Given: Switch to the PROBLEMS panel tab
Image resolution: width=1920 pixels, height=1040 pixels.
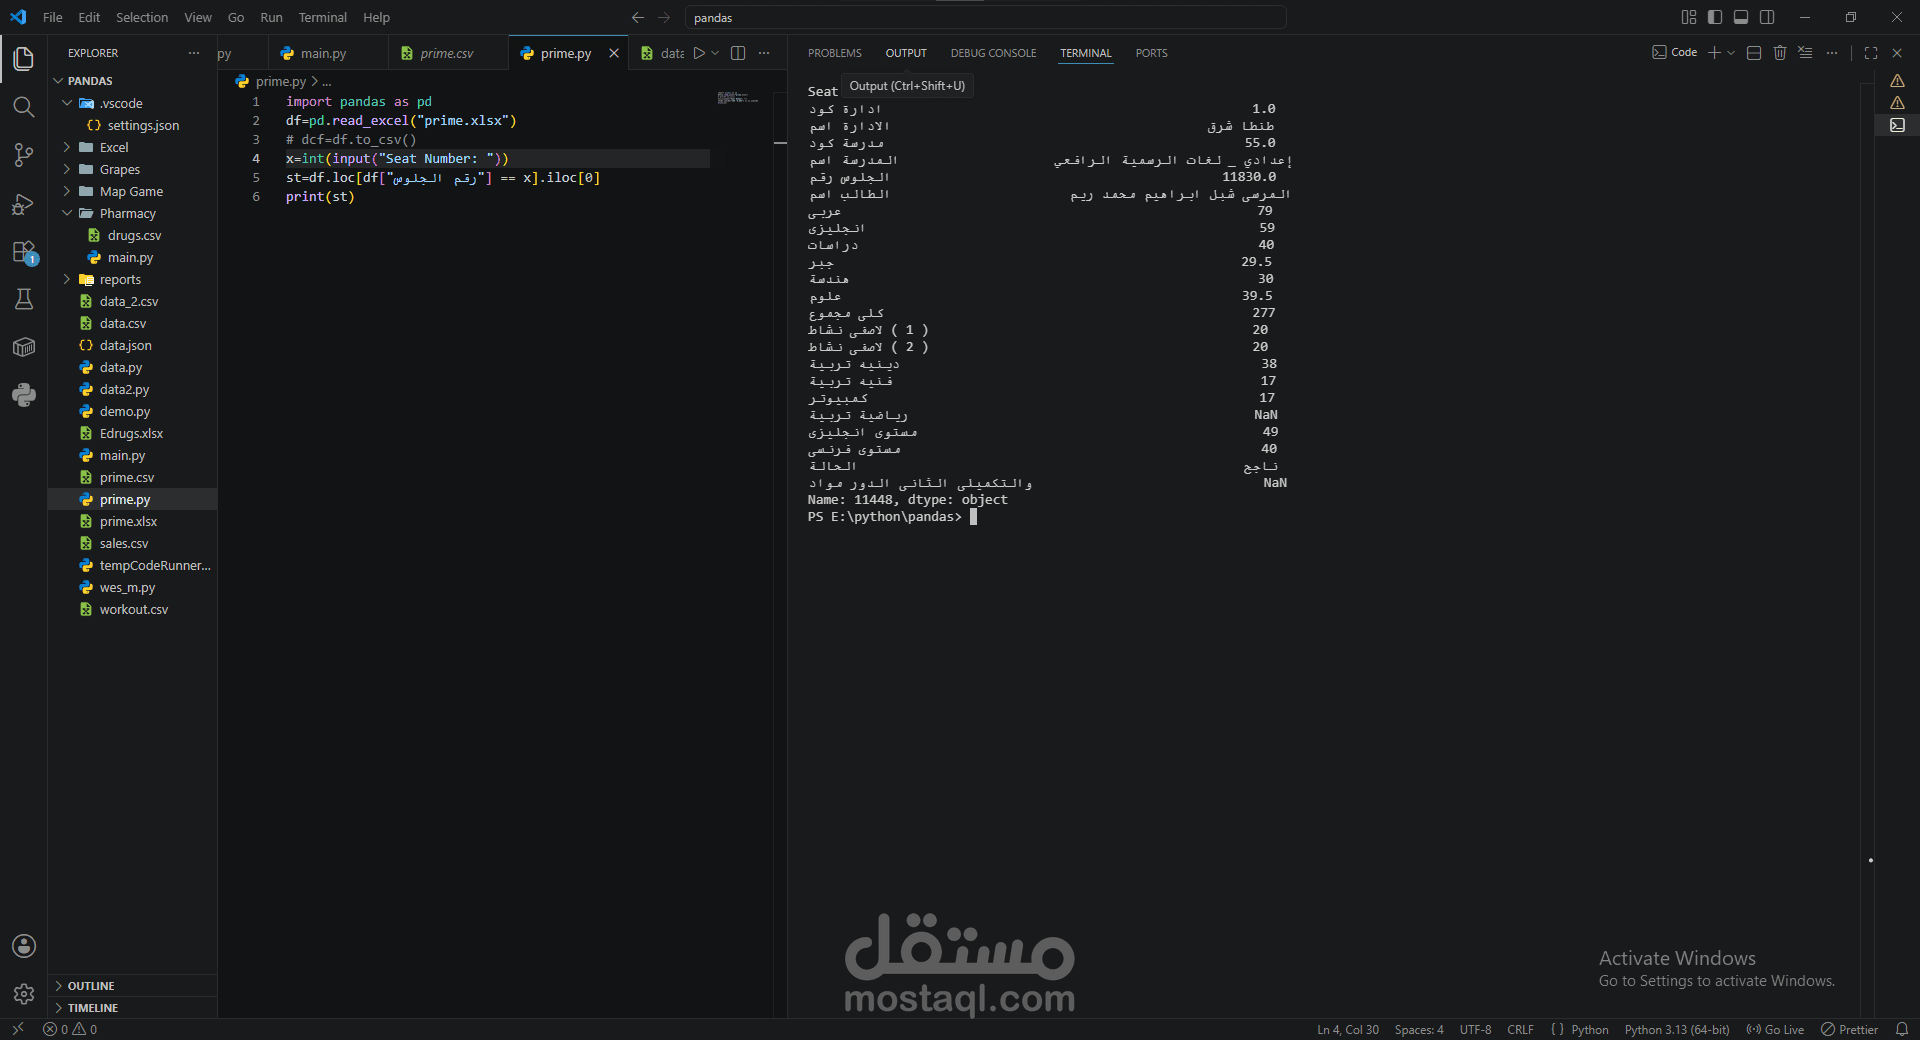Looking at the screenshot, I should click(x=834, y=53).
